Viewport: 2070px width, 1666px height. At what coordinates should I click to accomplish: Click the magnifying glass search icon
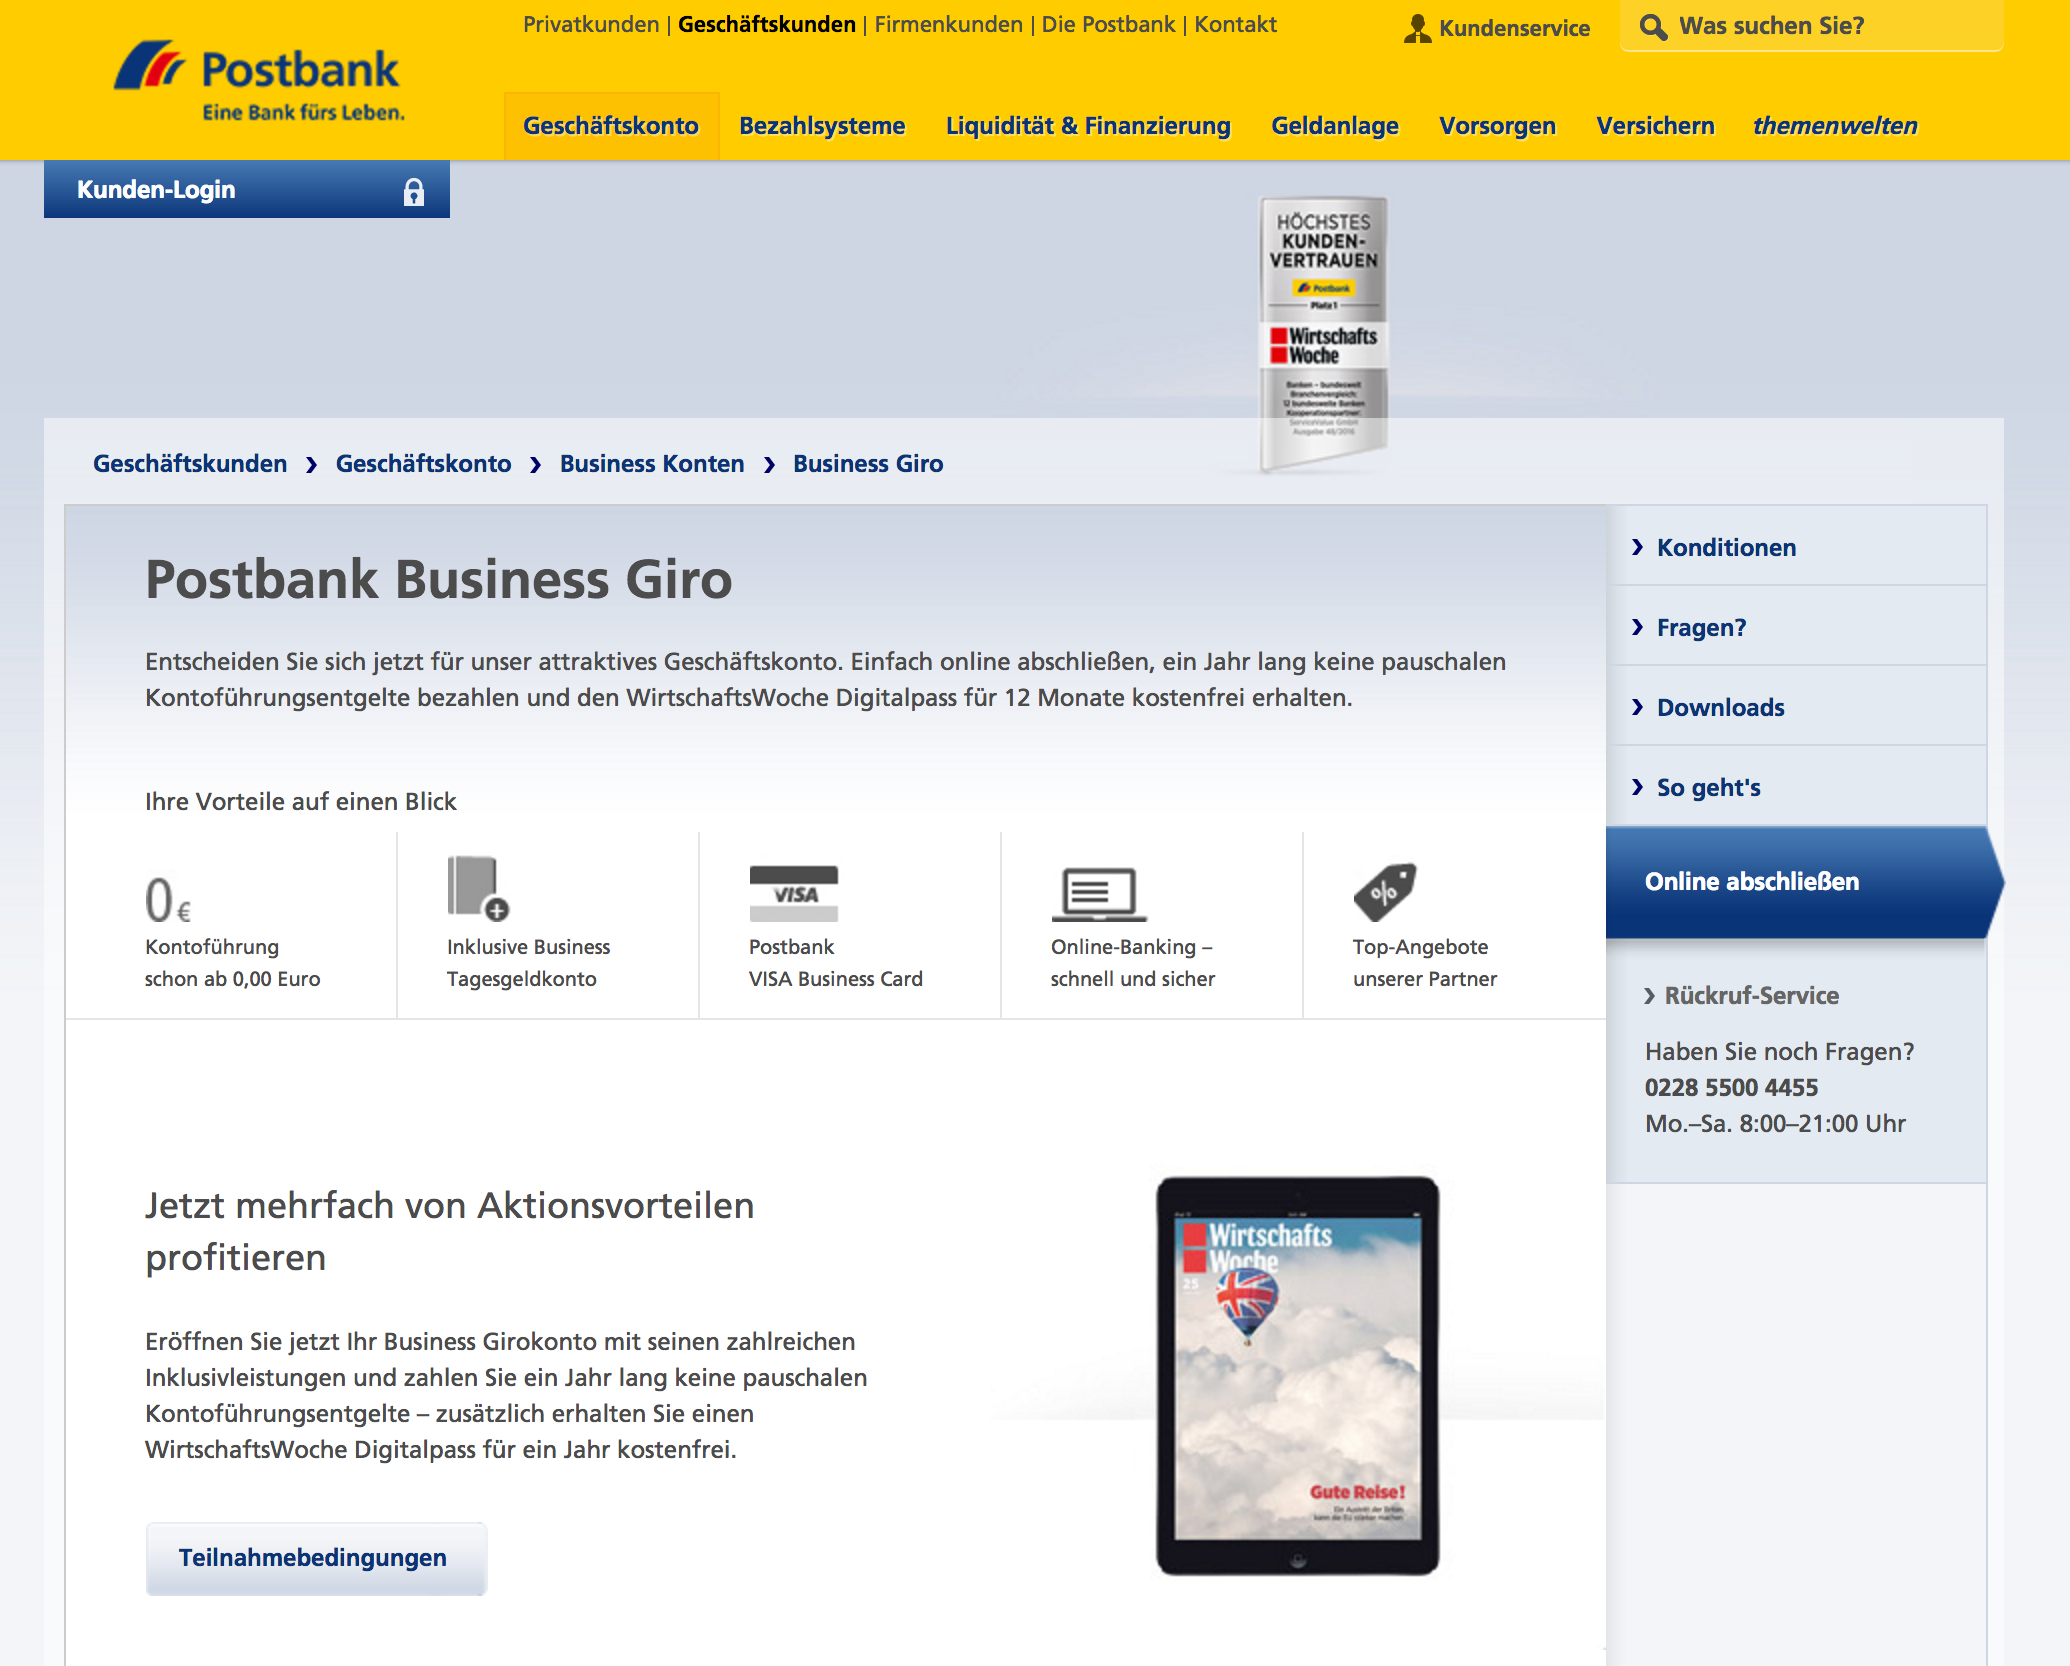1653,27
